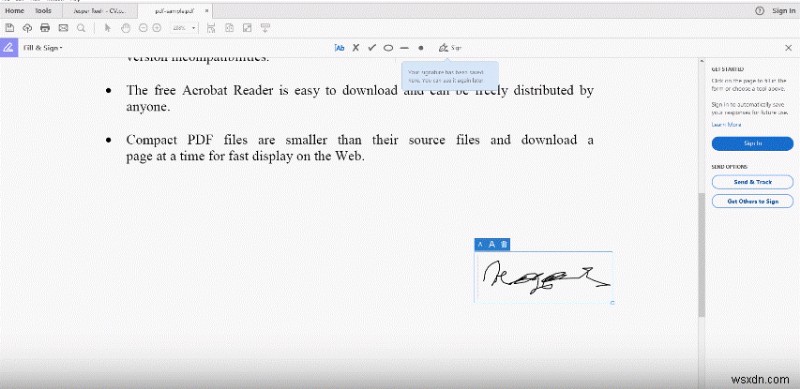
Task: Click the vertical scrollbar thumb
Action: click(702, 254)
